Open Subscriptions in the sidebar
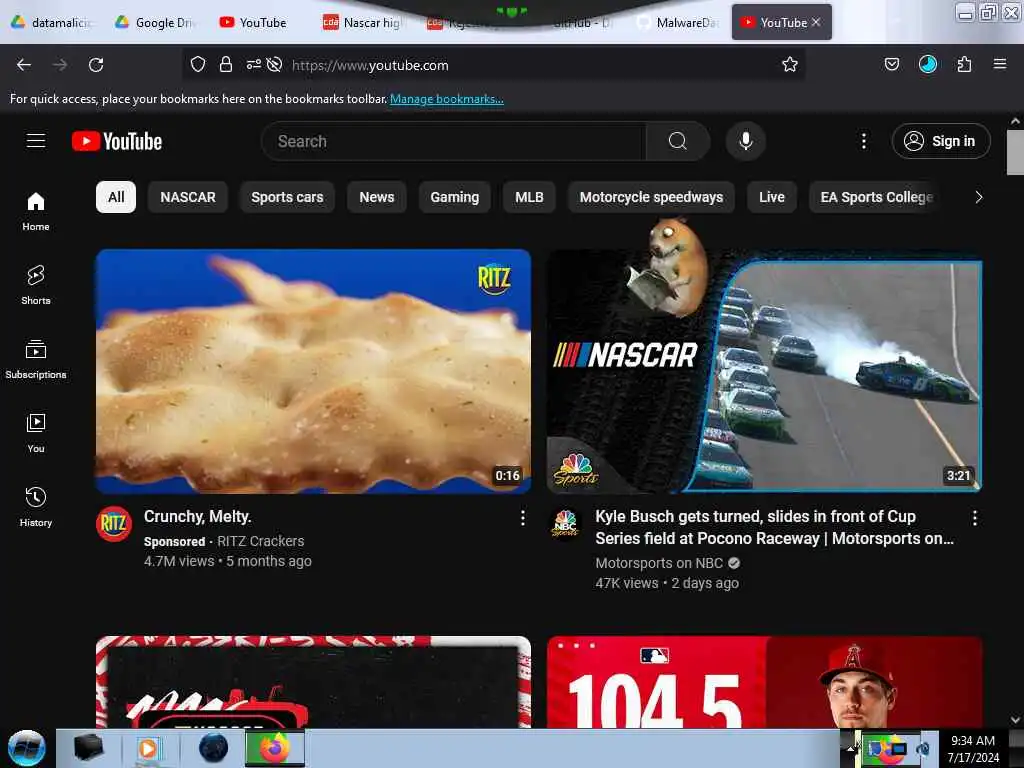 (x=36, y=359)
